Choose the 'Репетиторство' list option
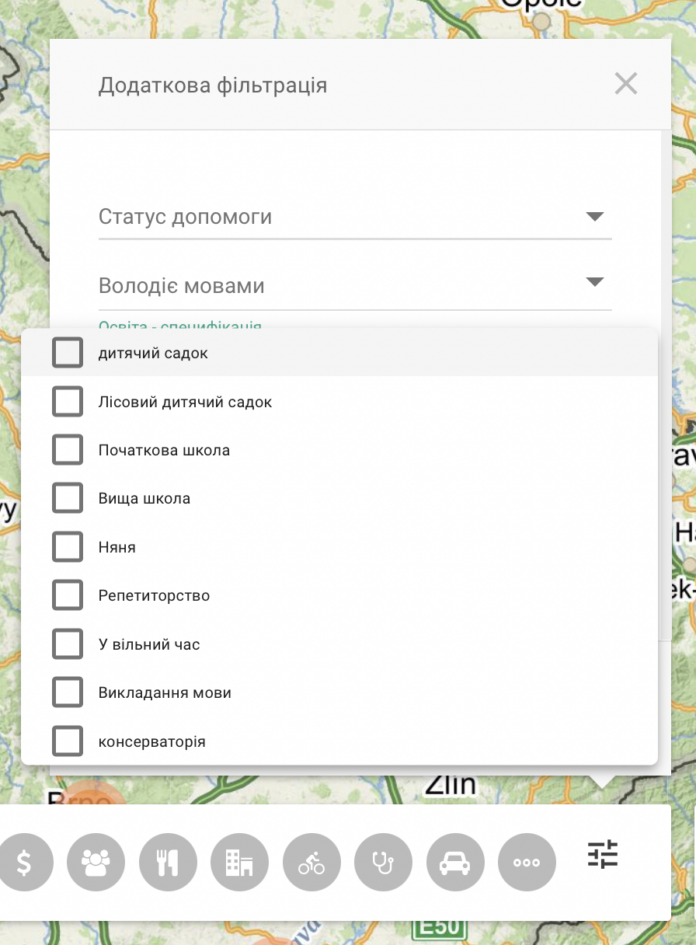The height and width of the screenshot is (945, 696). pyautogui.click(x=339, y=595)
